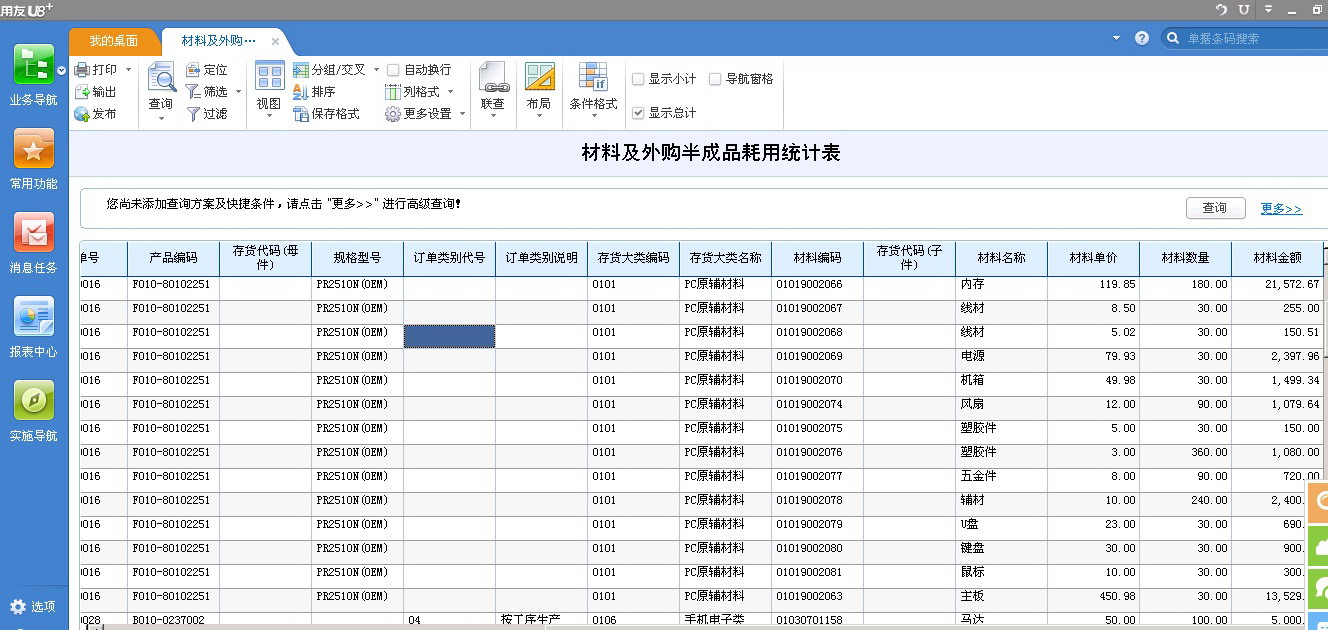Expand the 查询 dropdown arrow
Image resolution: width=1328 pixels, height=630 pixels.
pyautogui.click(x=161, y=119)
